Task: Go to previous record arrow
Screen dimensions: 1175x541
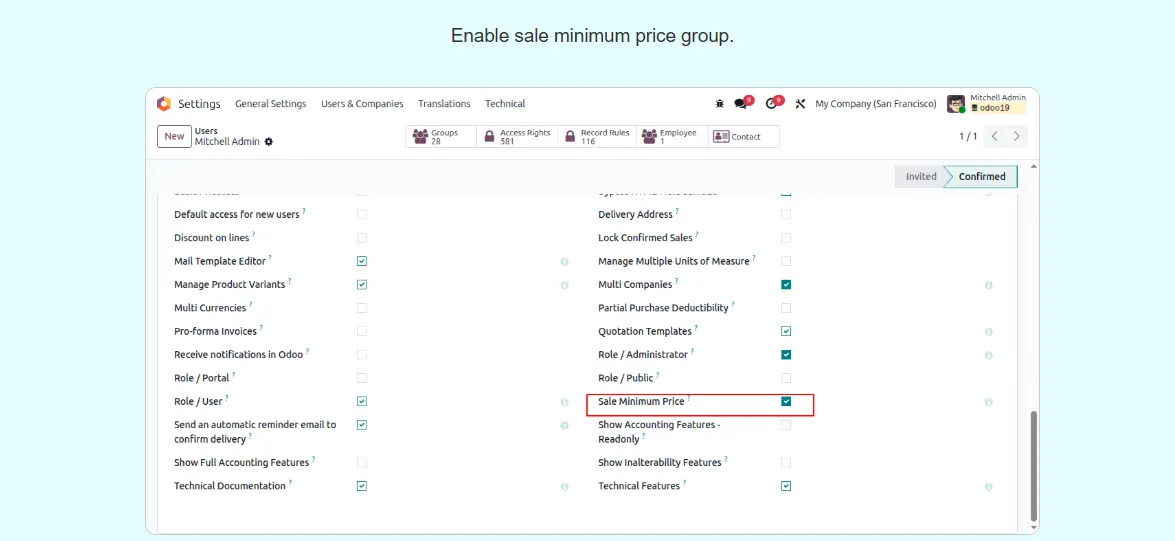Action: click(995, 136)
